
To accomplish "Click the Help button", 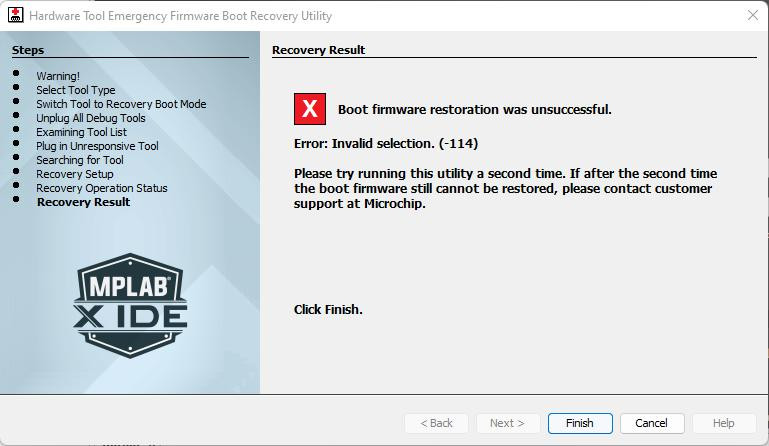I will (x=723, y=423).
